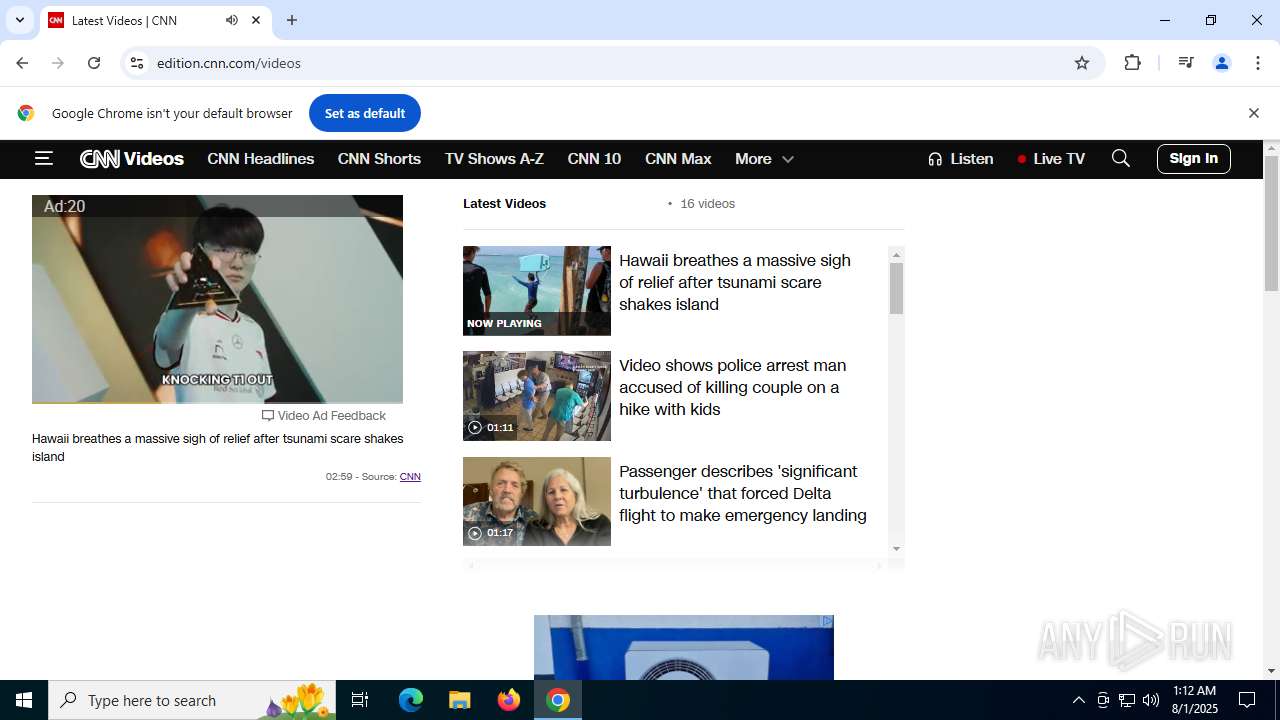Viewport: 1280px width, 720px height.
Task: Click the Hawaii tsunami video thumbnail
Action: pos(537,291)
